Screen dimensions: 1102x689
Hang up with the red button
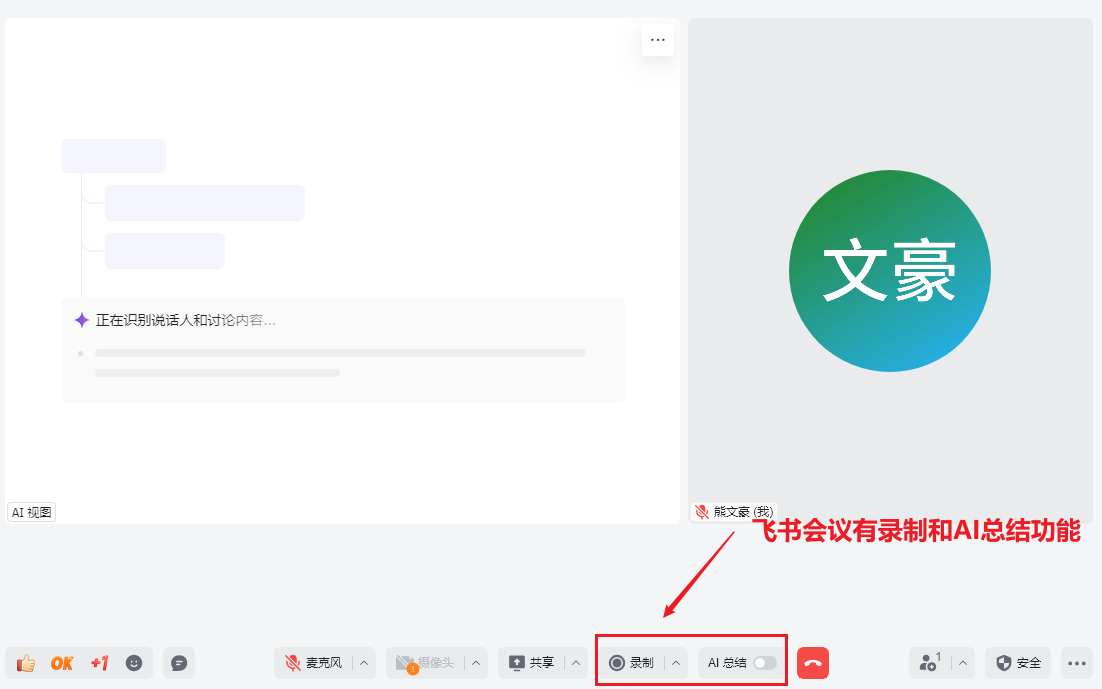[x=813, y=663]
